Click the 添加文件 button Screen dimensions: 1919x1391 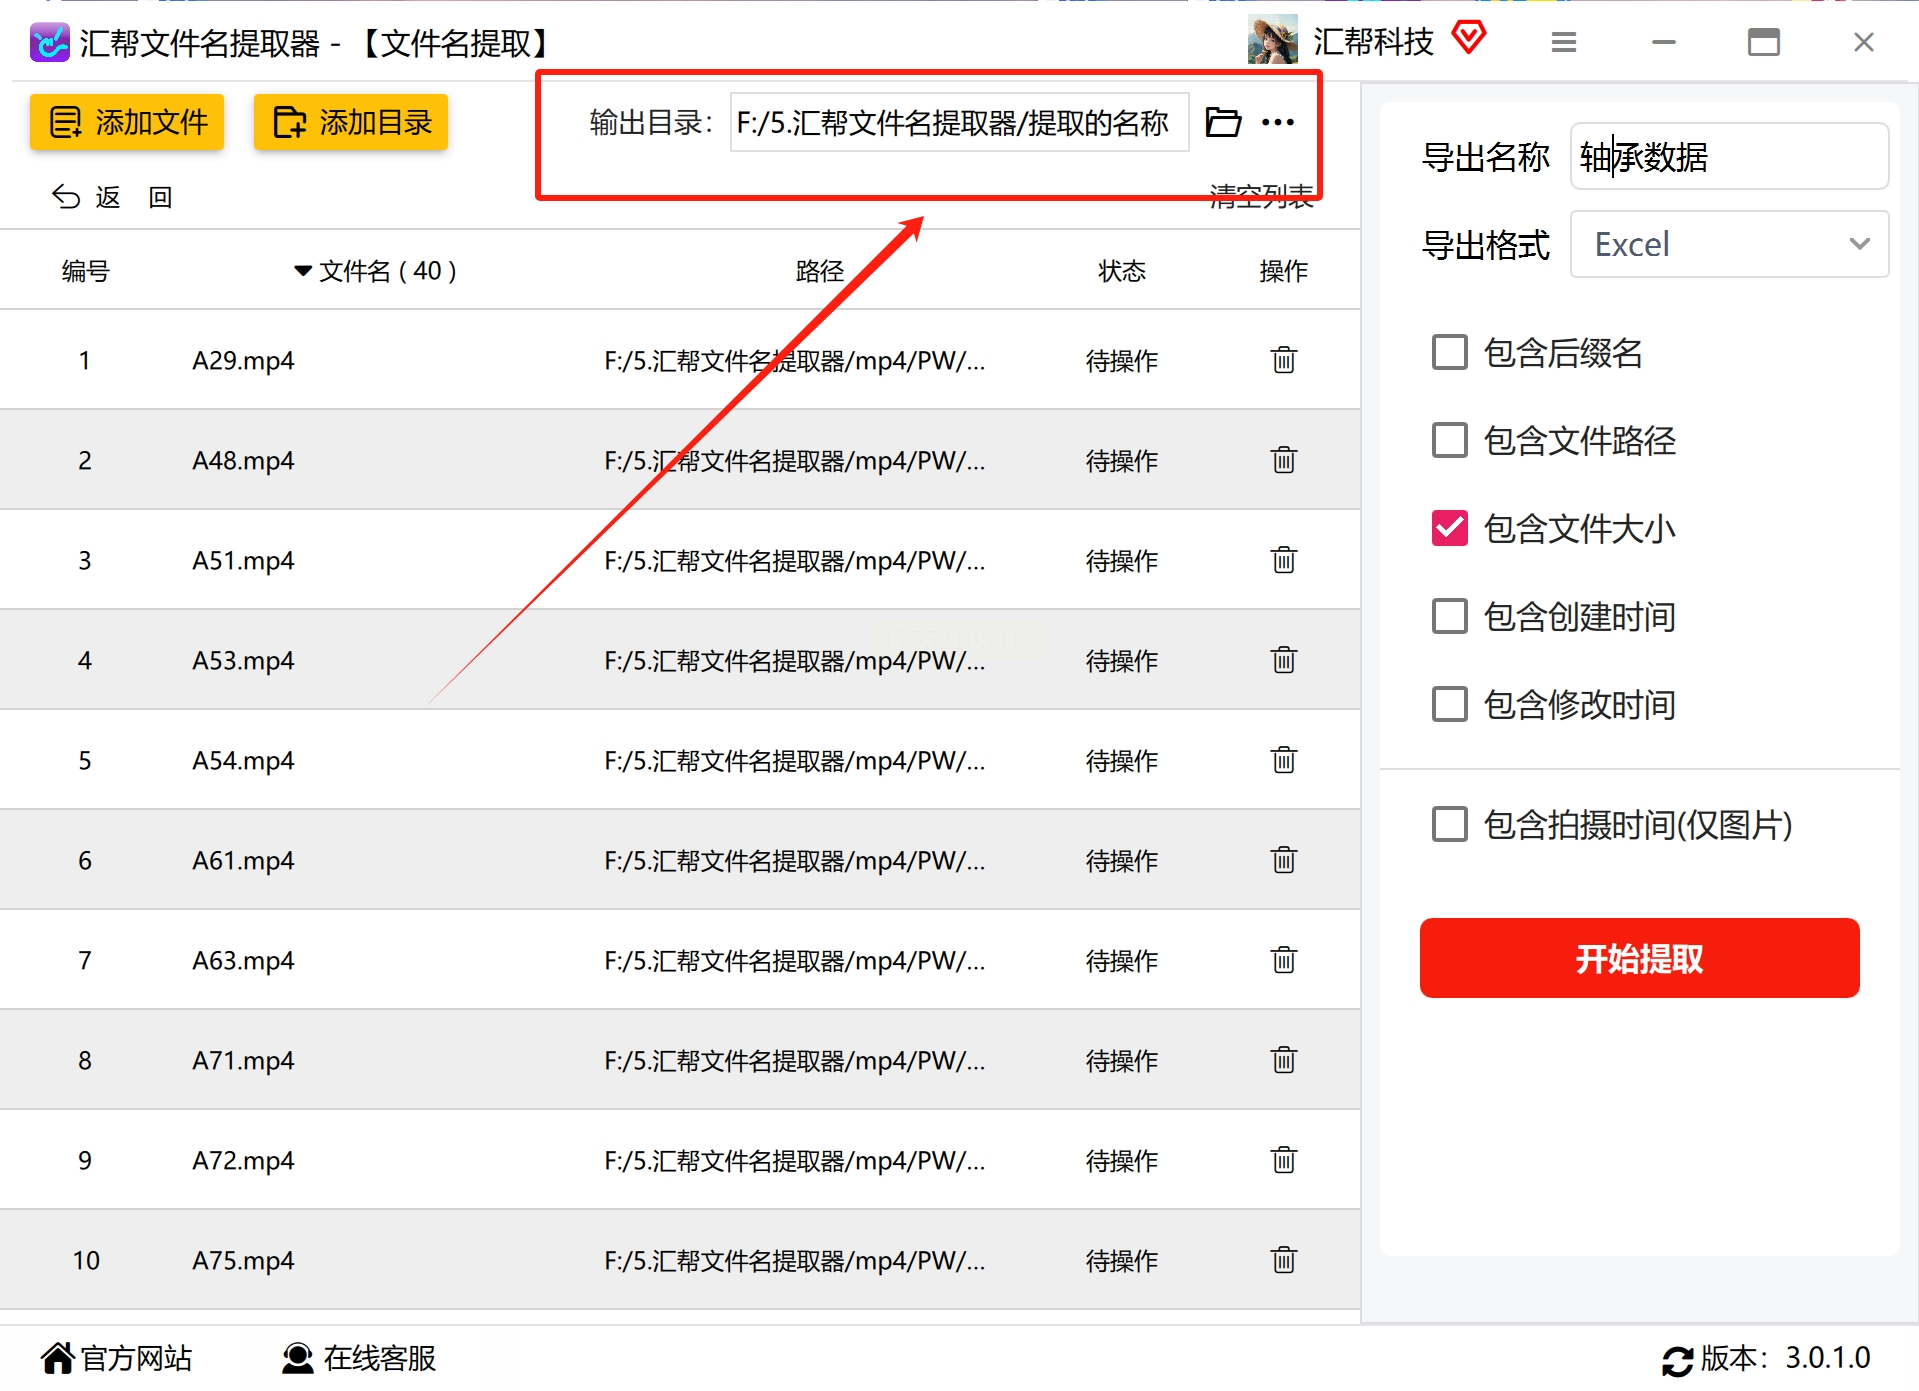127,122
